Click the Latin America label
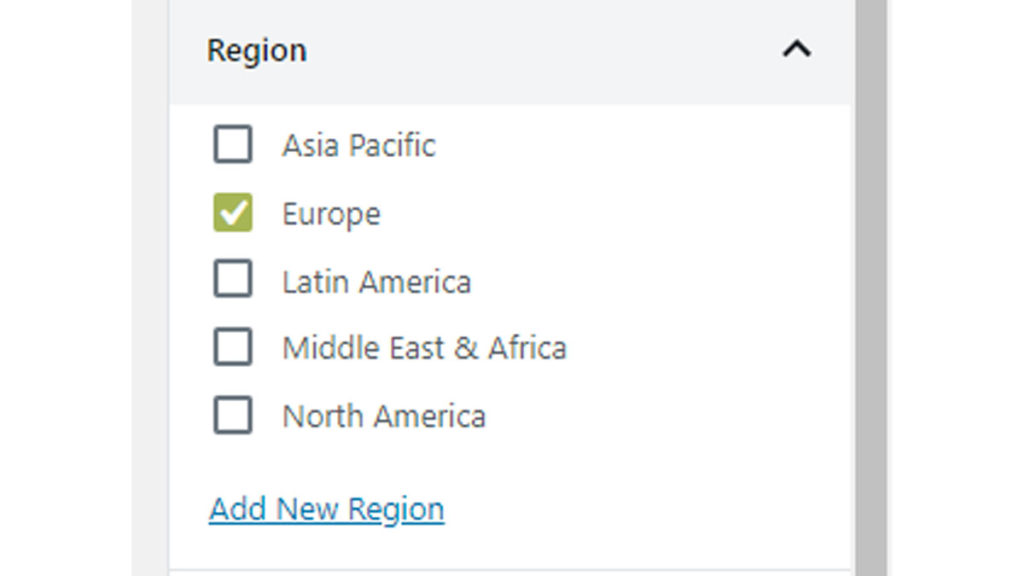 (x=376, y=282)
